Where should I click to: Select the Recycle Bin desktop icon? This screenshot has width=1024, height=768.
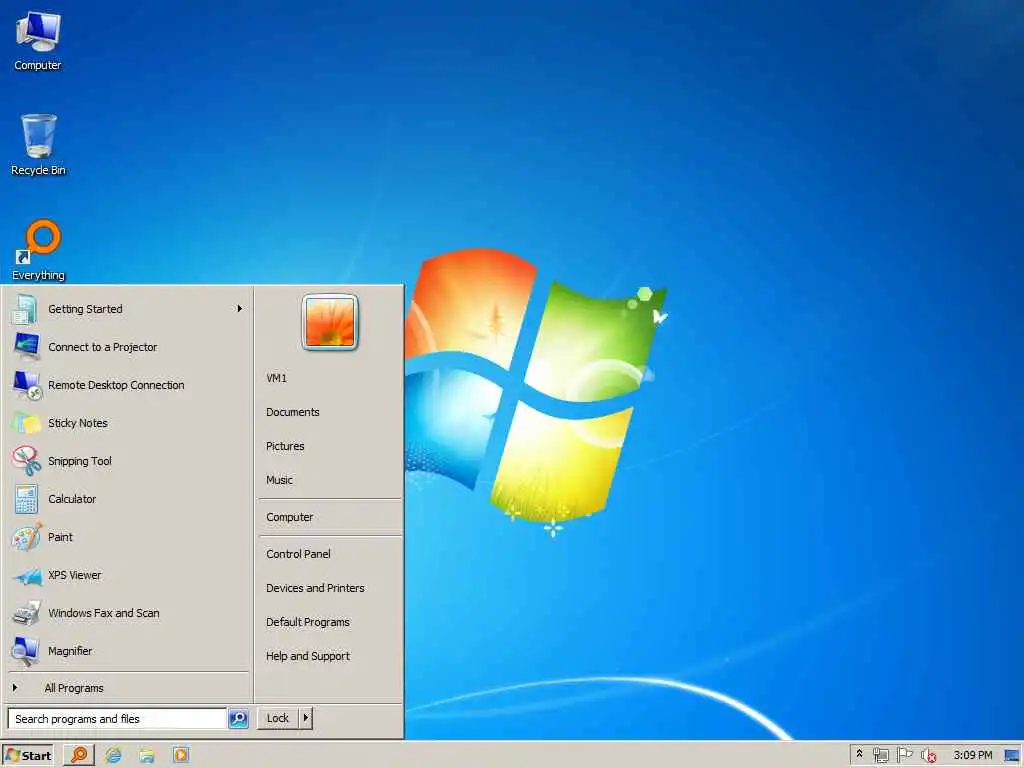tap(38, 145)
